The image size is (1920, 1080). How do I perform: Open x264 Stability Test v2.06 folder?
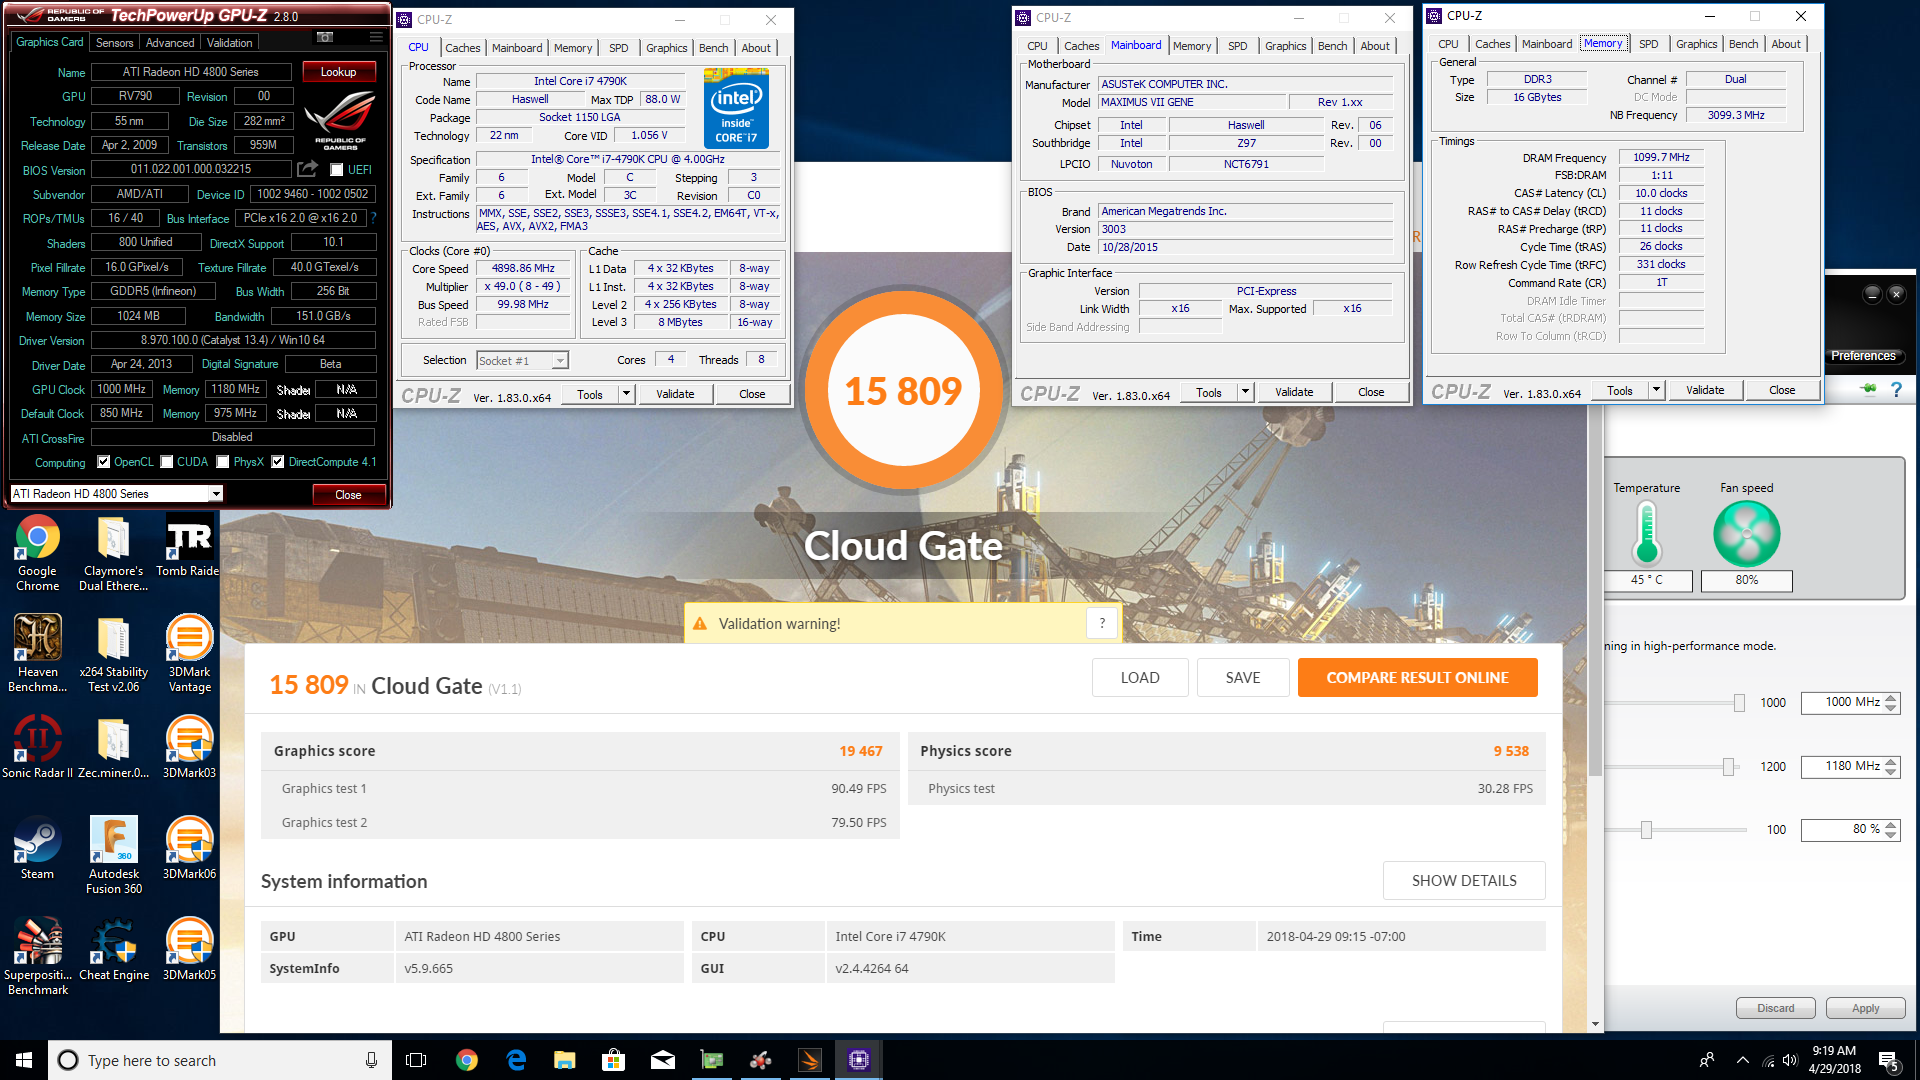(113, 653)
